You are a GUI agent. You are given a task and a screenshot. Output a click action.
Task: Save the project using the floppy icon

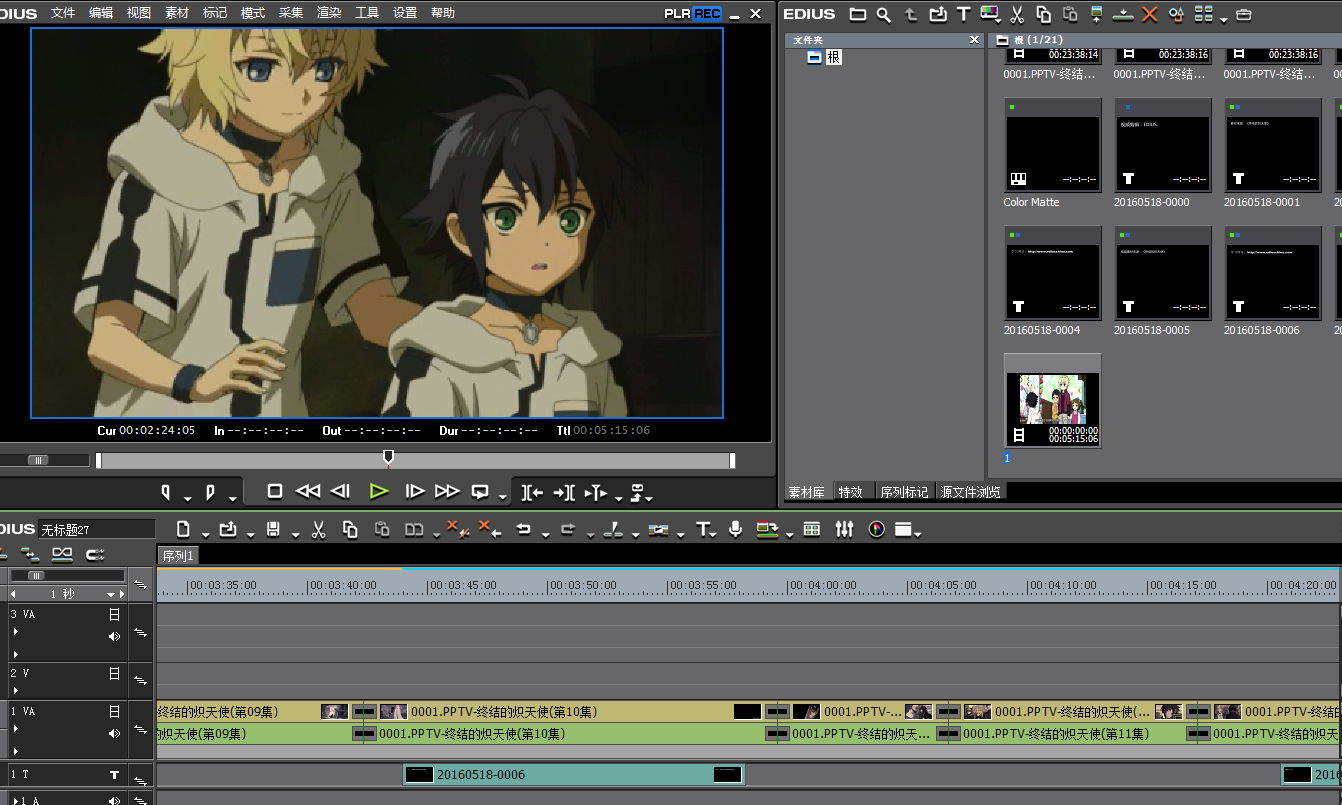274,529
